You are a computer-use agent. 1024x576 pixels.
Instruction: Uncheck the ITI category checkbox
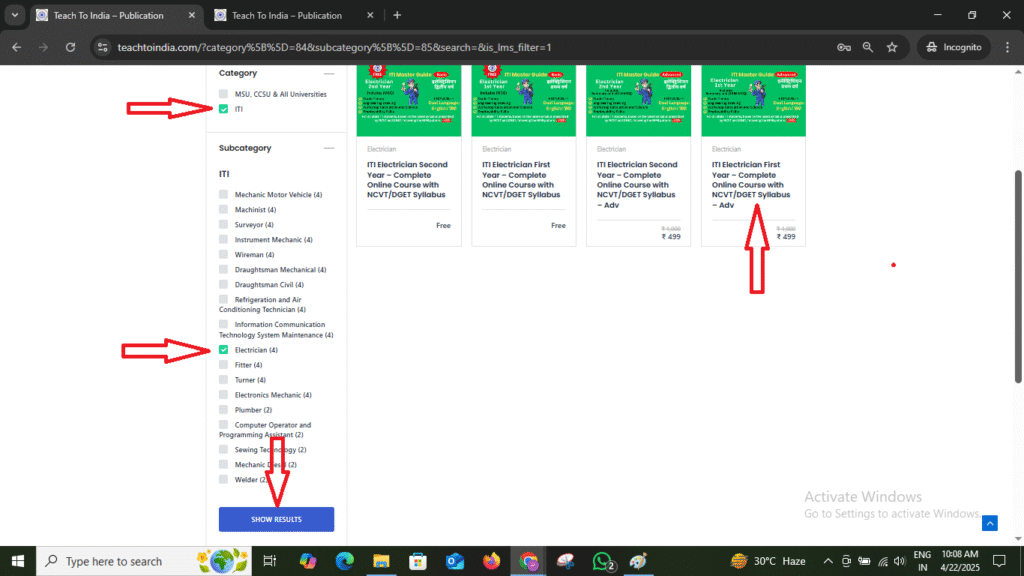(223, 109)
